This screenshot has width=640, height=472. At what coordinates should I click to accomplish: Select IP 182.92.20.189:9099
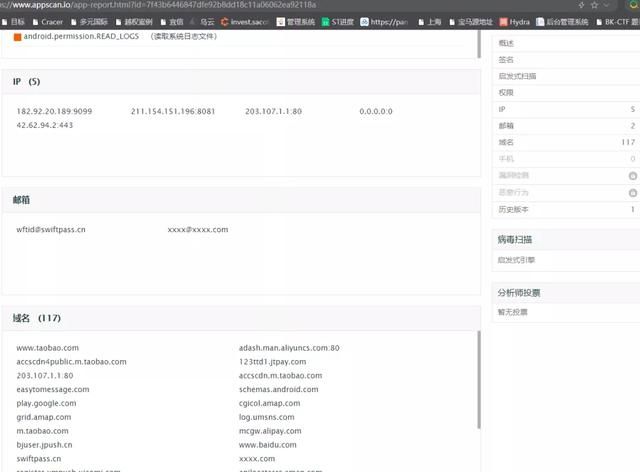[54, 111]
